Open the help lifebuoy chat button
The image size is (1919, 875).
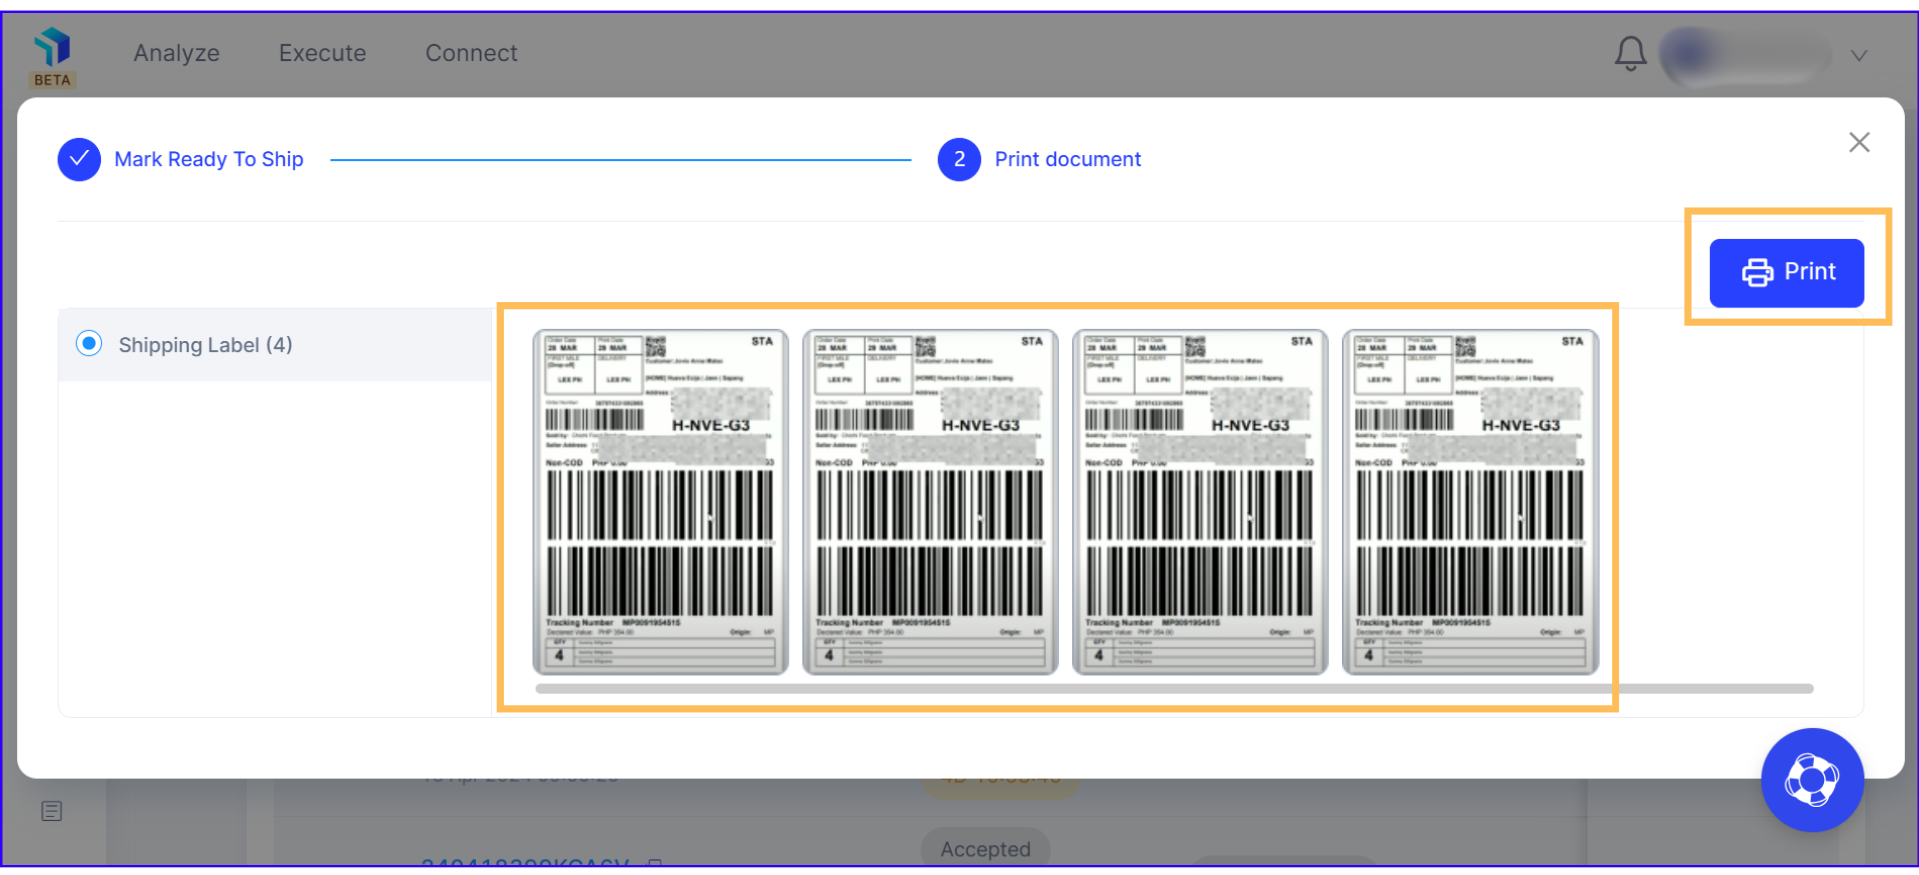pos(1812,780)
